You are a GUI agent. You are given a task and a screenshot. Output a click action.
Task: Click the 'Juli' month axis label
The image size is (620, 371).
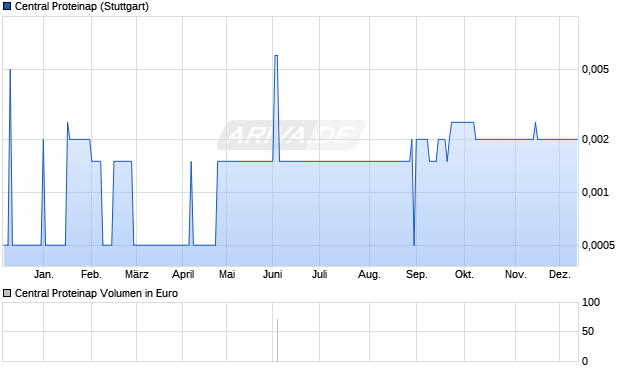click(319, 274)
